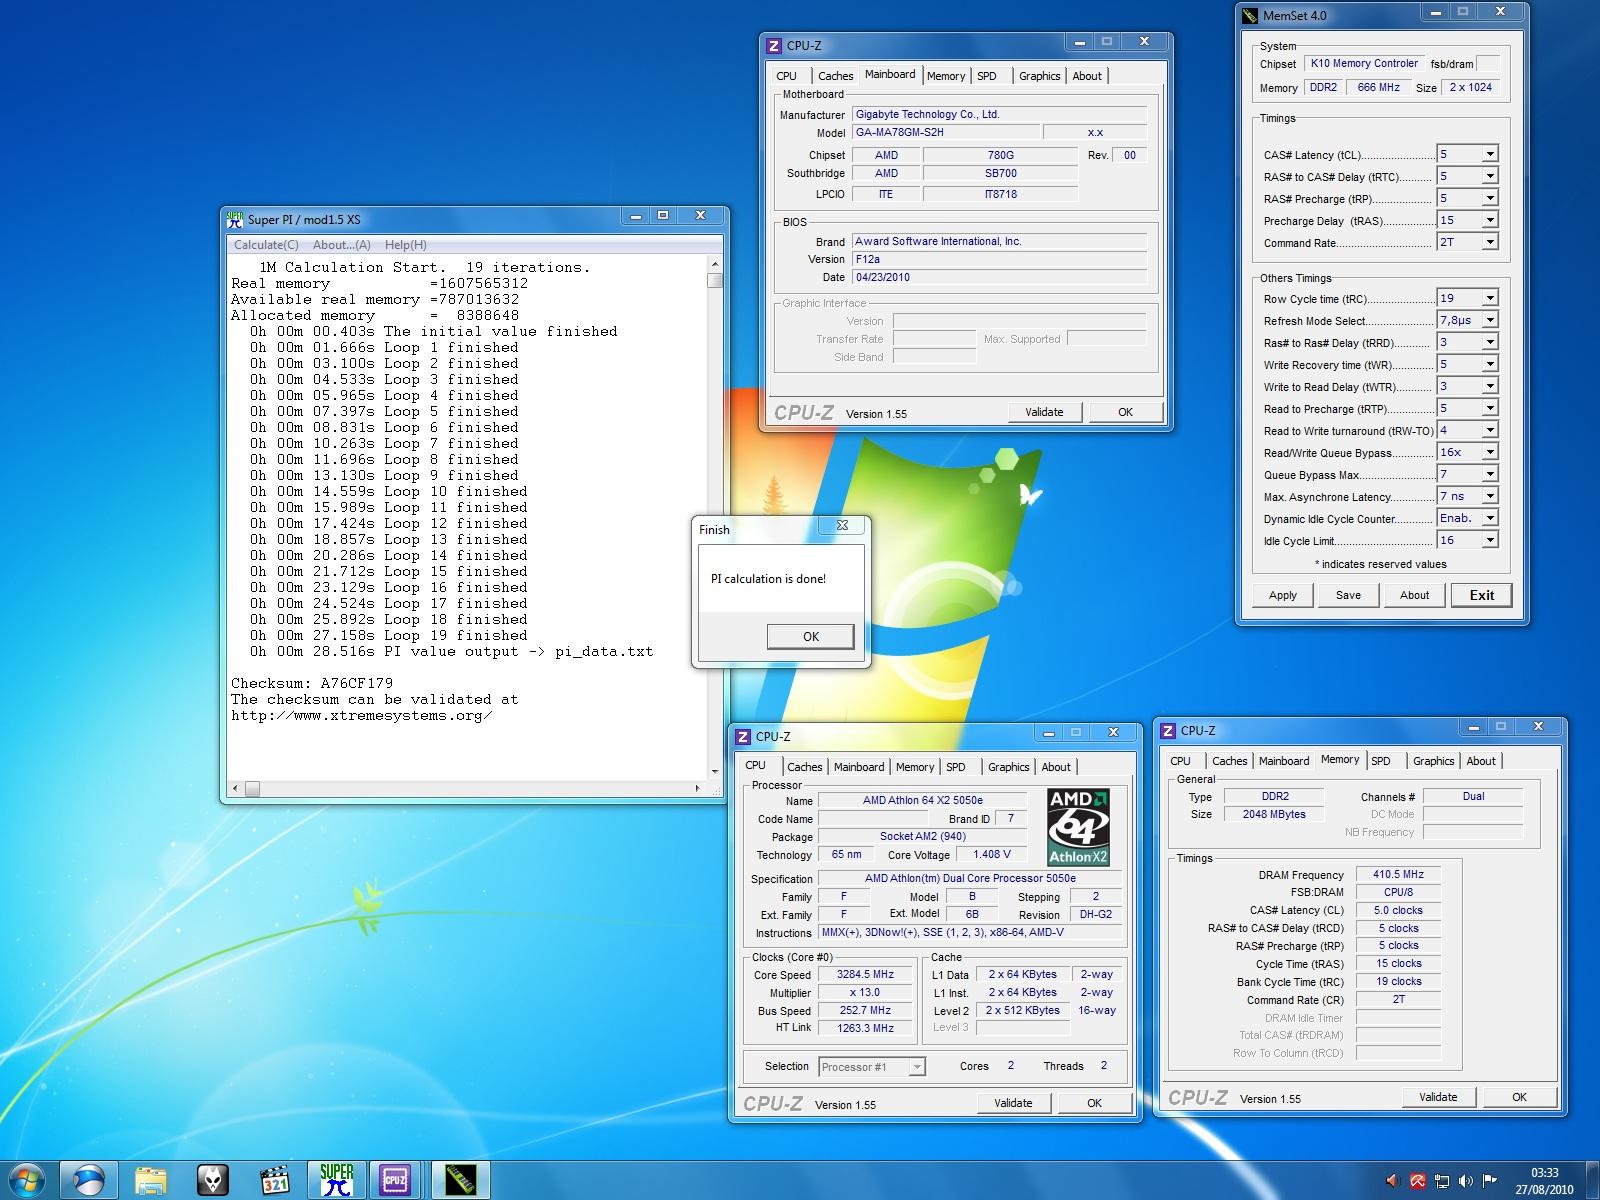Image resolution: width=1600 pixels, height=1200 pixels.
Task: Open Media Player Classic 321 taskbar icon
Action: pos(274,1181)
